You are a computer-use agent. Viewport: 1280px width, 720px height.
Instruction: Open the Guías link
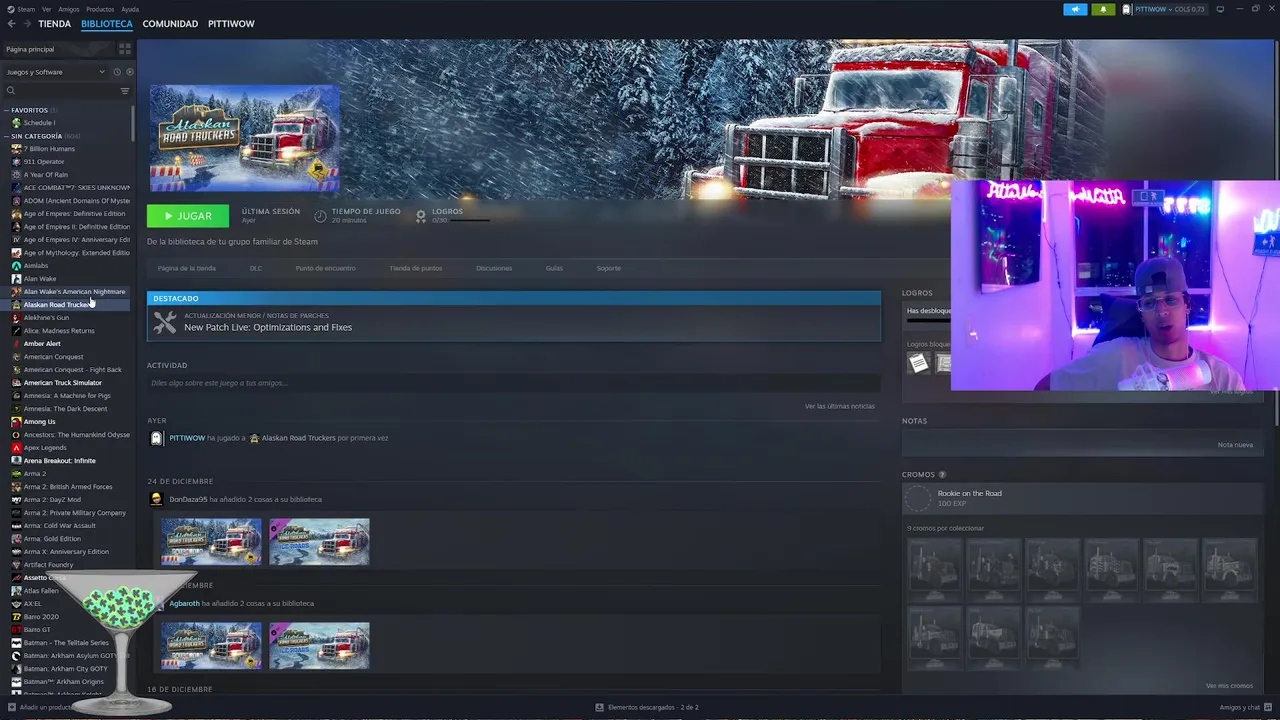(554, 268)
